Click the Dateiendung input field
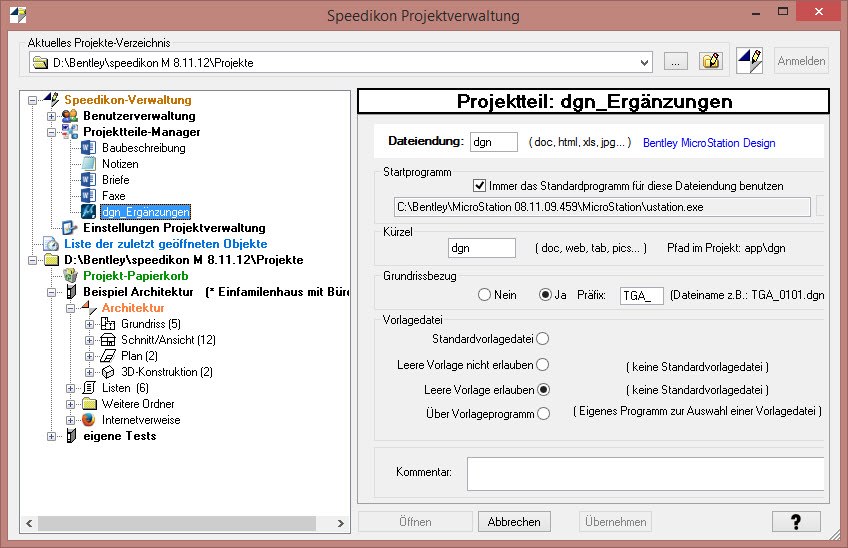Image resolution: width=848 pixels, height=548 pixels. coord(494,142)
